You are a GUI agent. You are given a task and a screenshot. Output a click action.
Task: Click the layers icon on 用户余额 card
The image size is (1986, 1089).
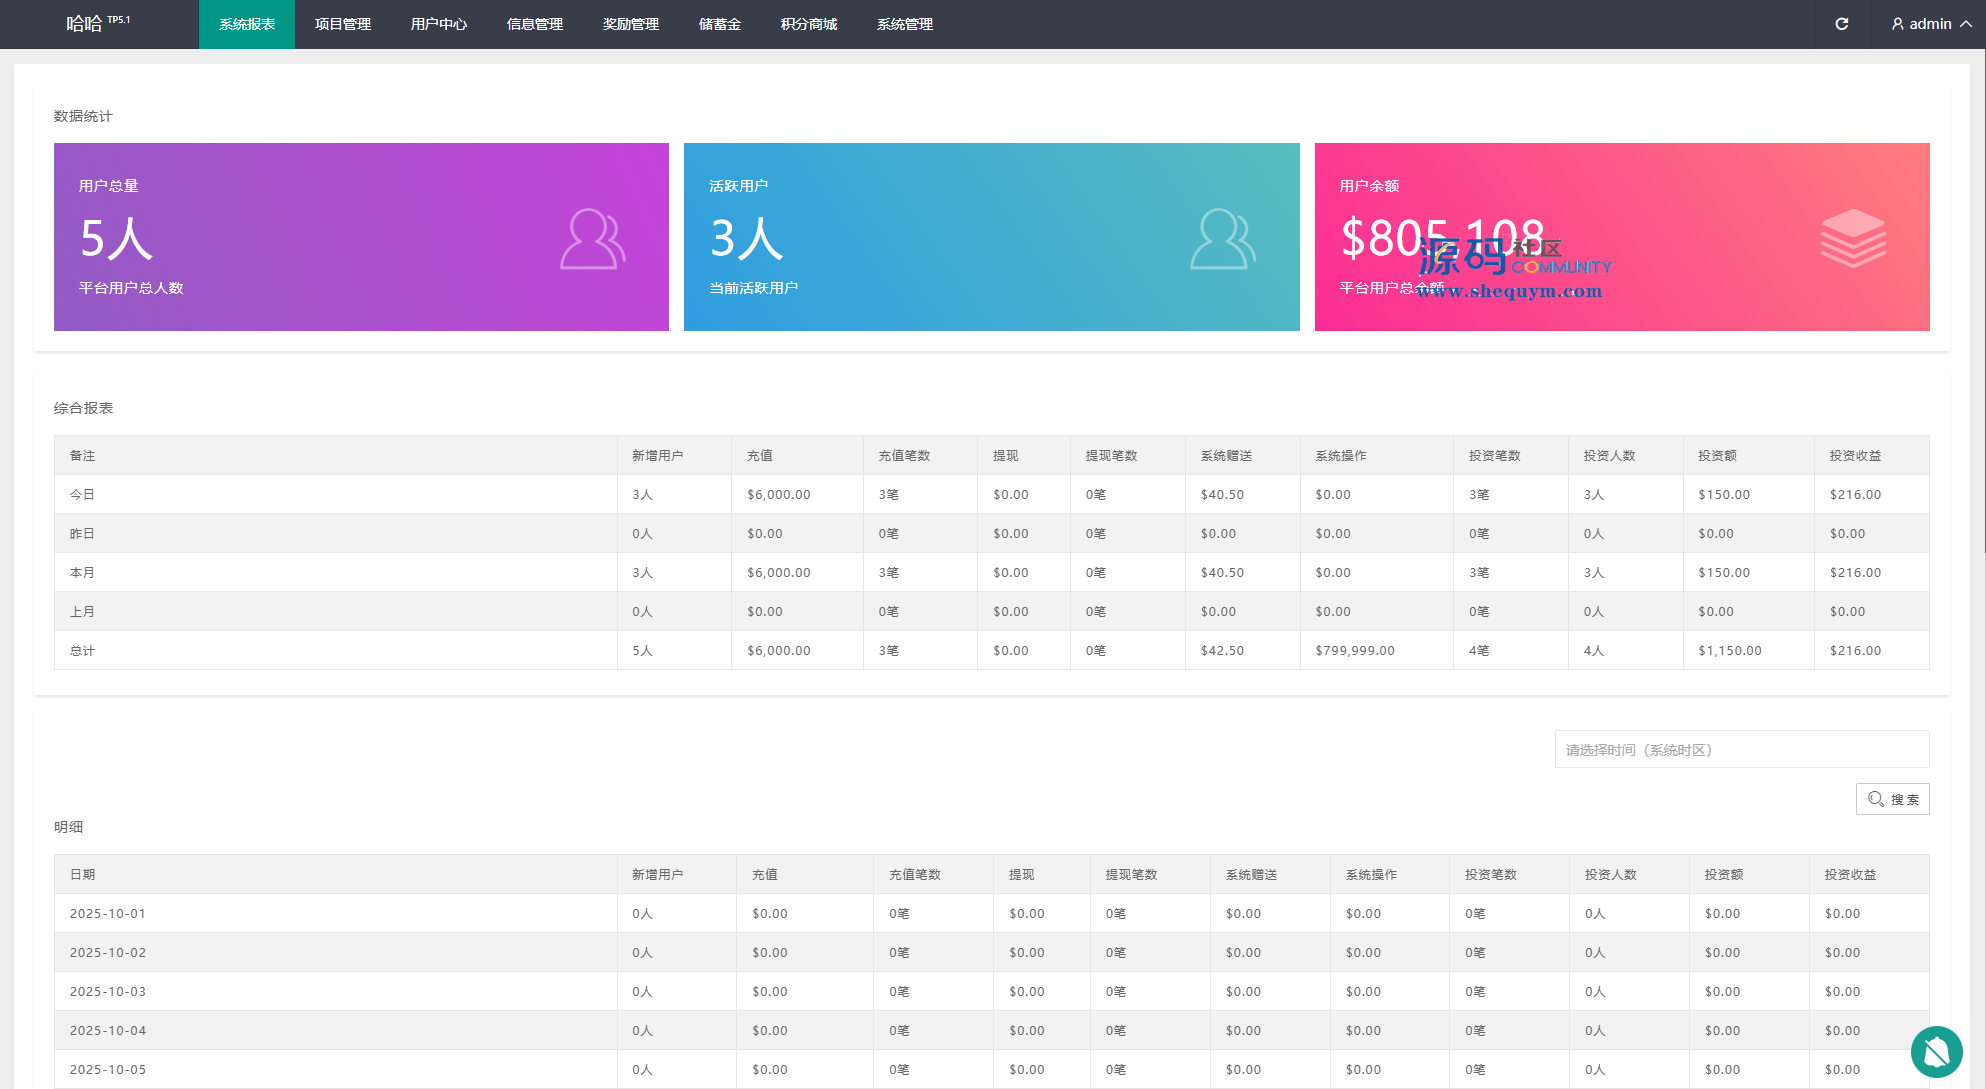(1853, 238)
